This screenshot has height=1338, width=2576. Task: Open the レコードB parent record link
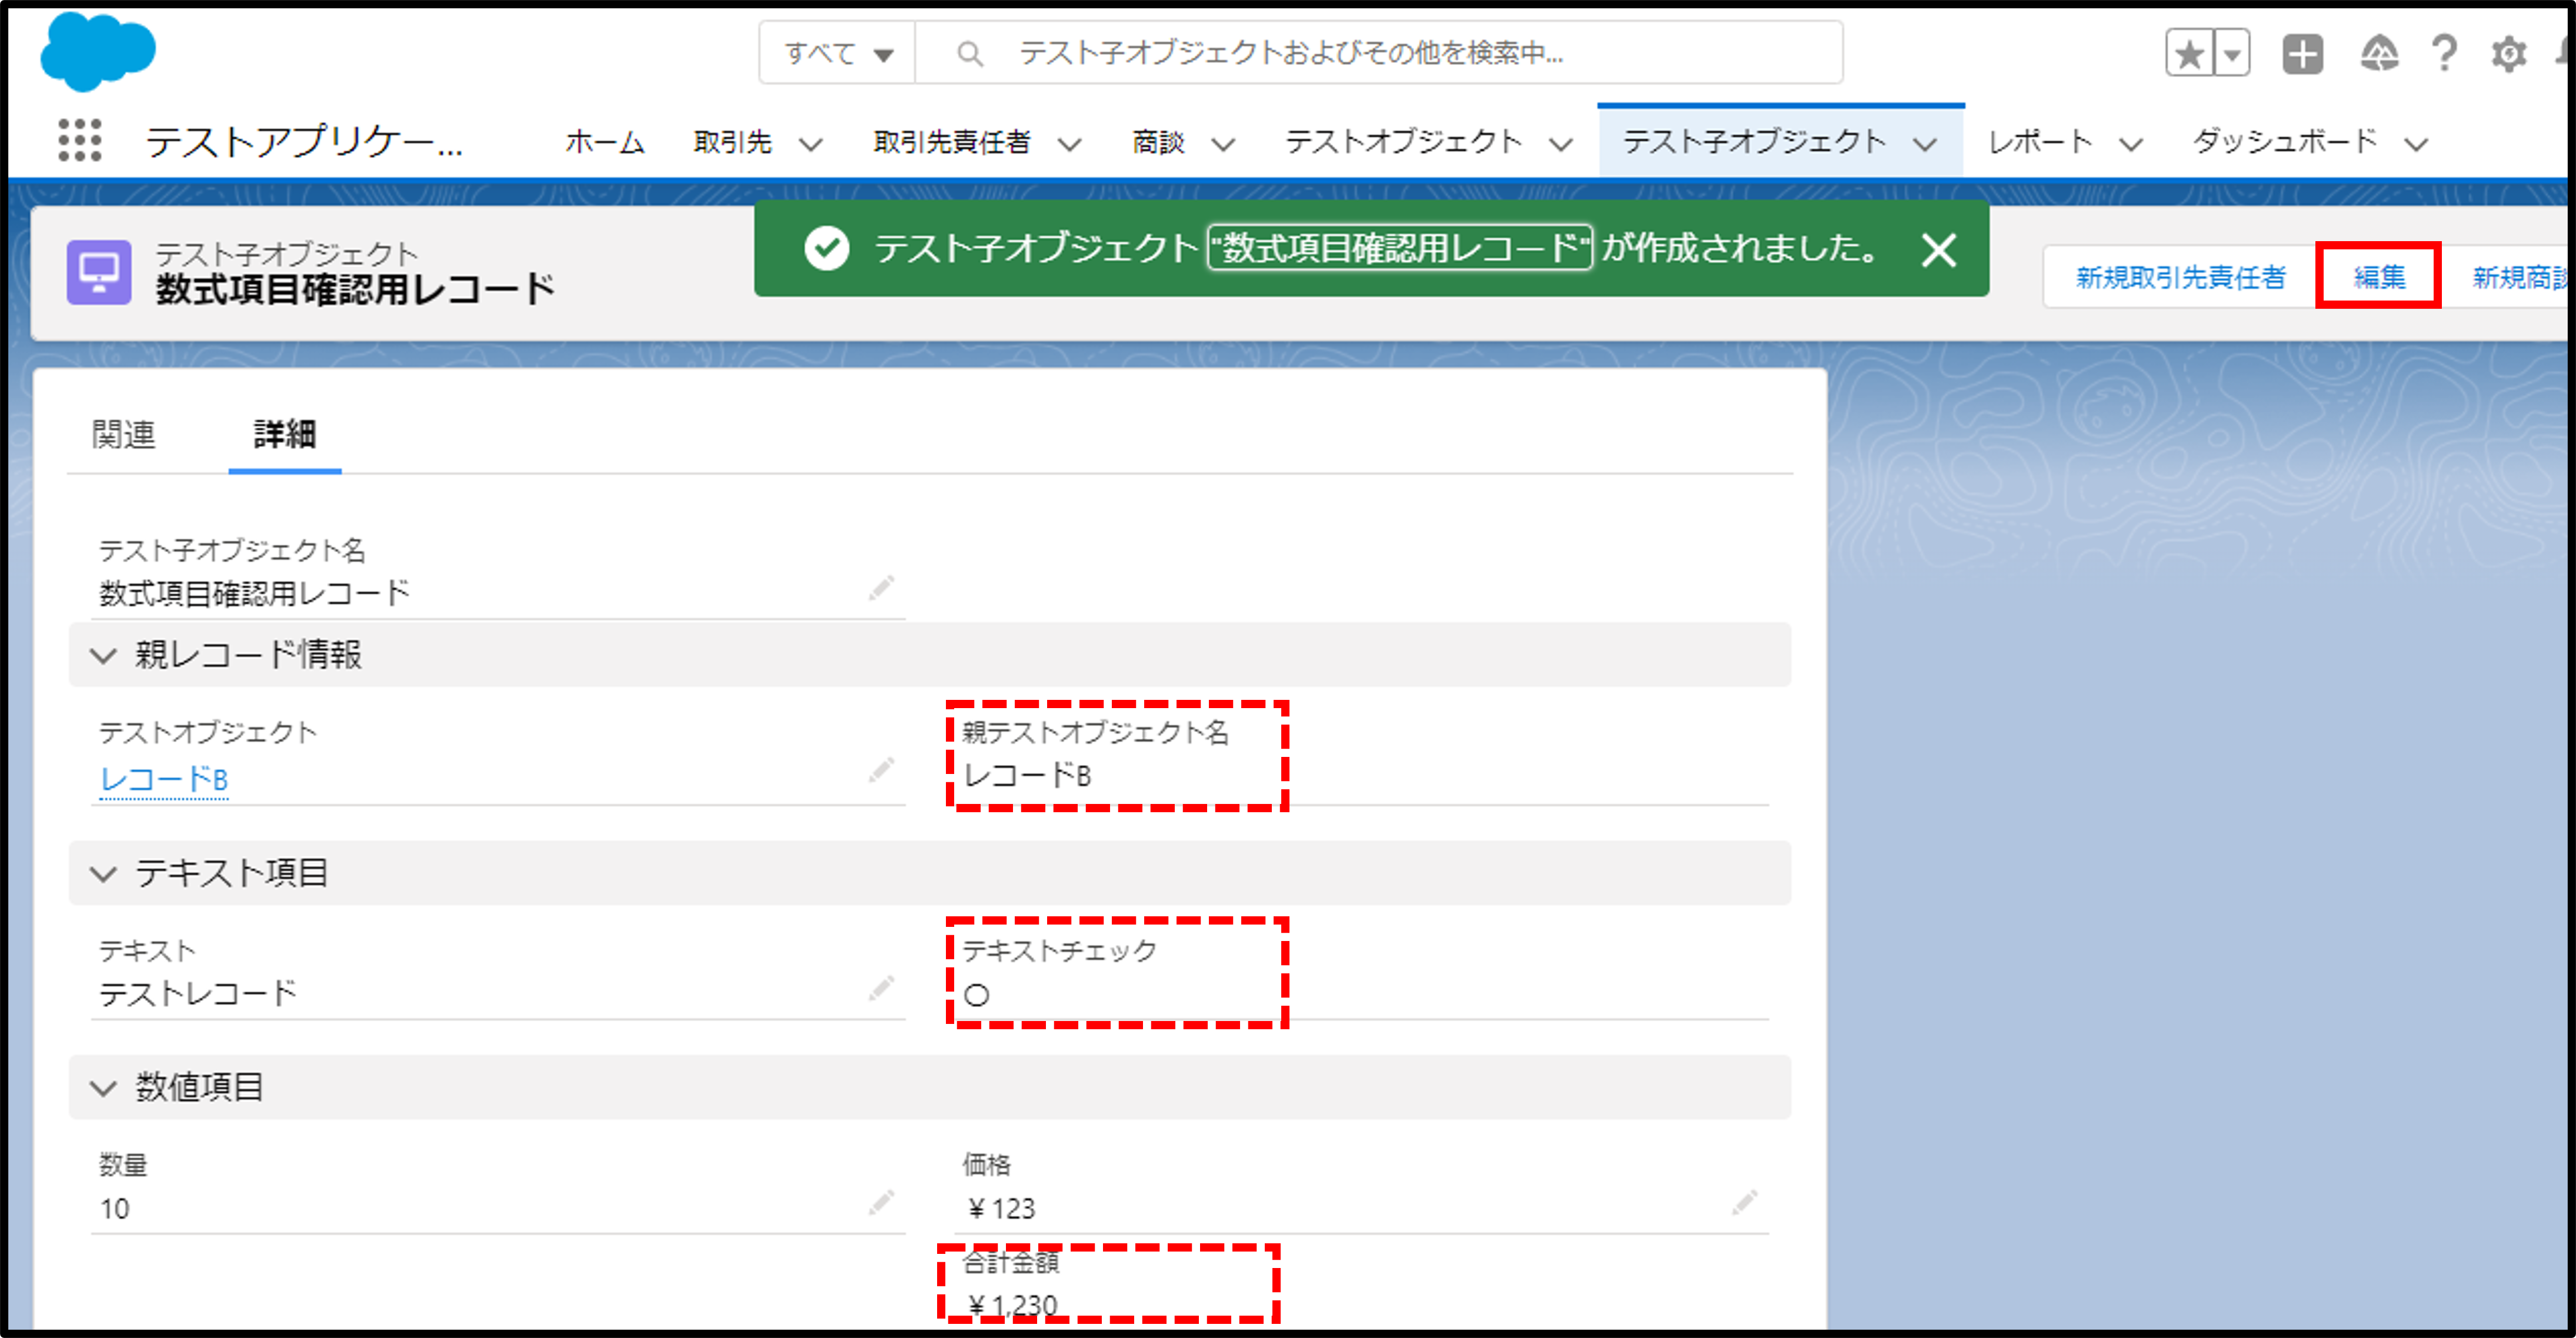[164, 779]
